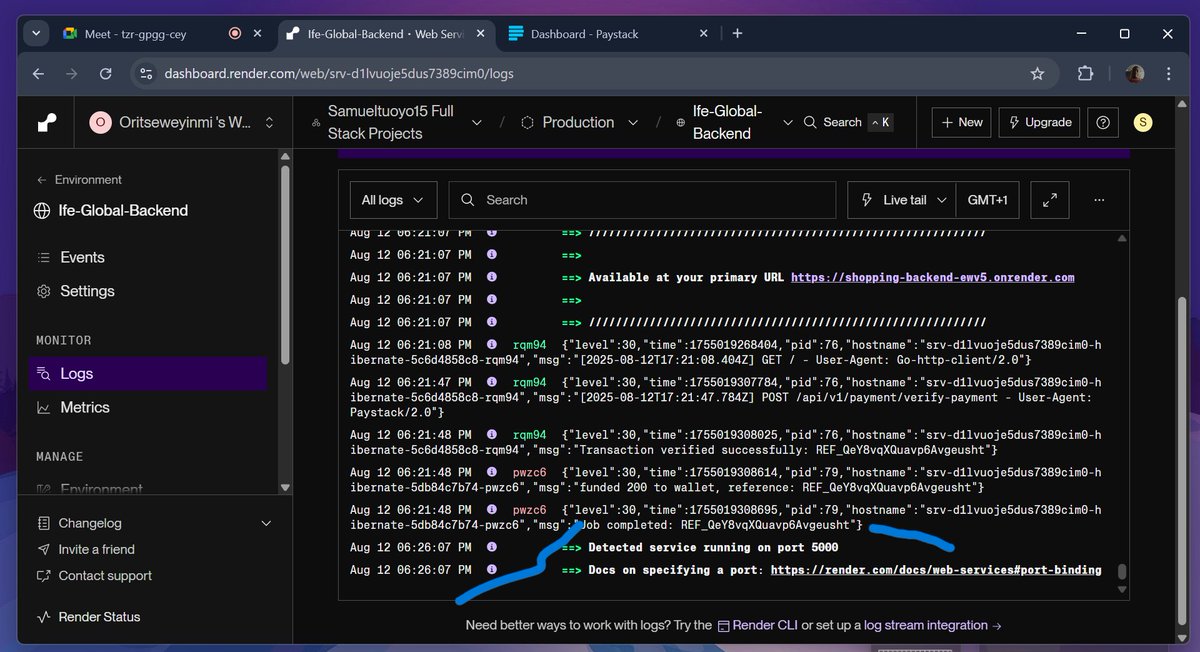Reload the page with refresh icon
The image size is (1200, 652).
point(105,73)
